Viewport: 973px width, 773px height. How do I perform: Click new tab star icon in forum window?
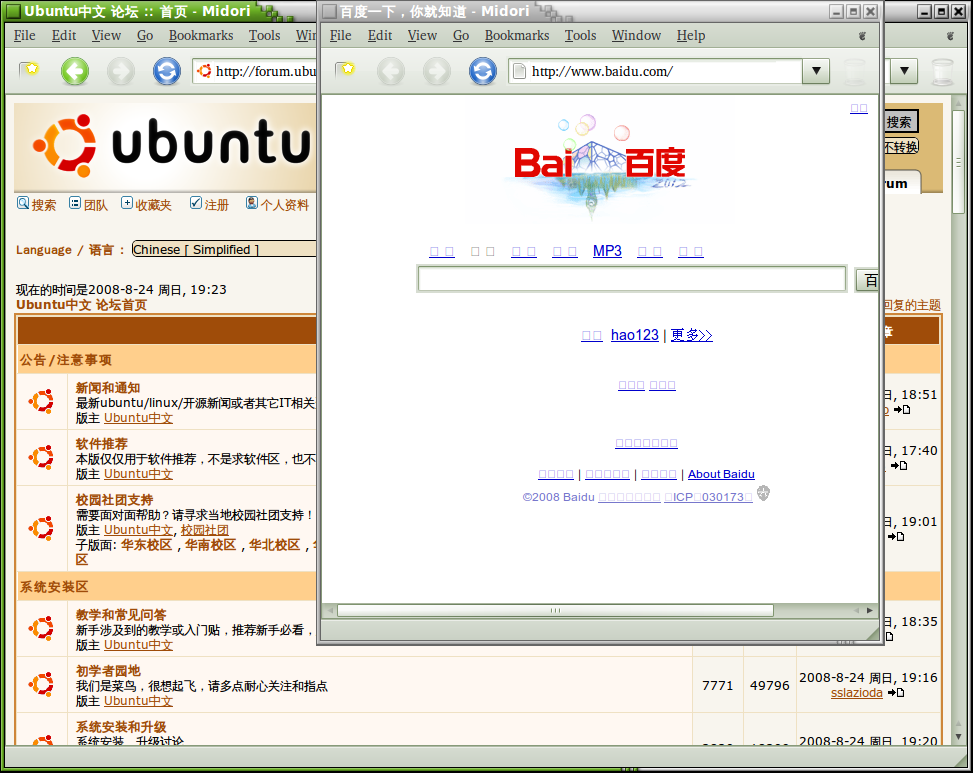29,69
